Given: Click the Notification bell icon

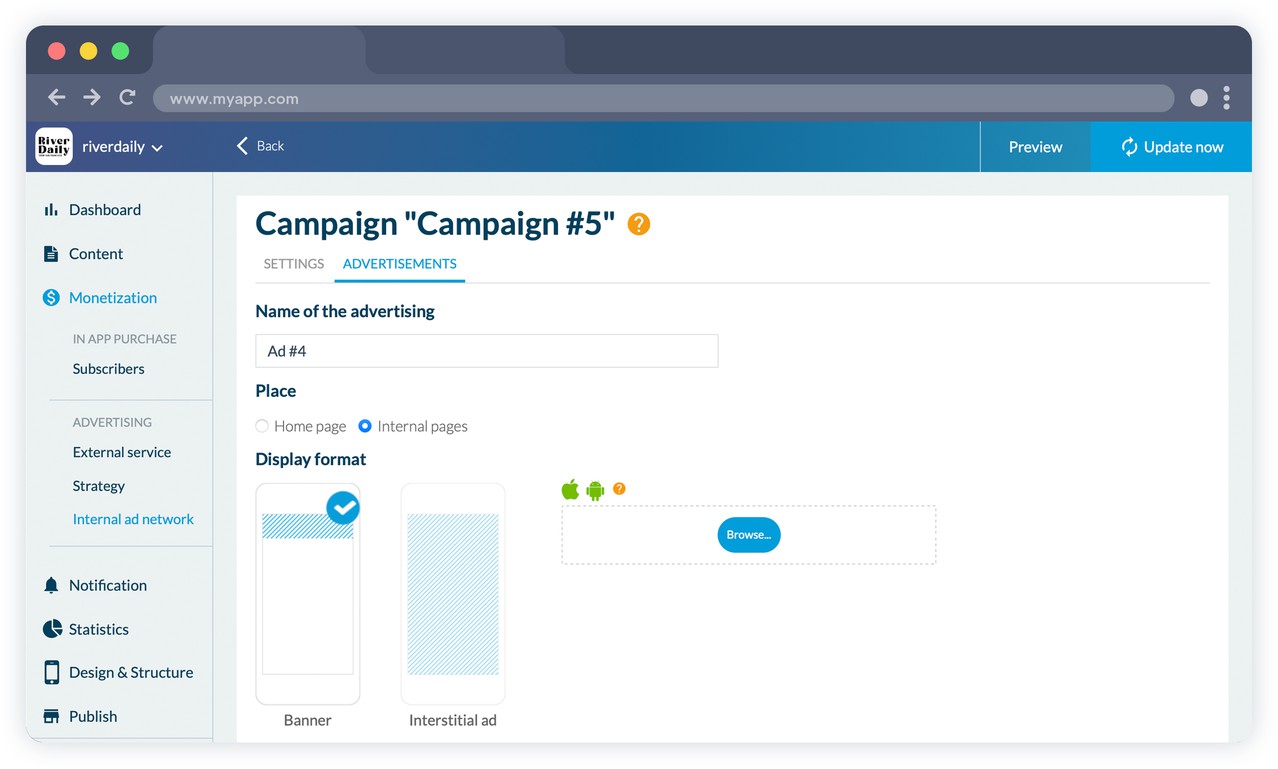Looking at the screenshot, I should 51,586.
